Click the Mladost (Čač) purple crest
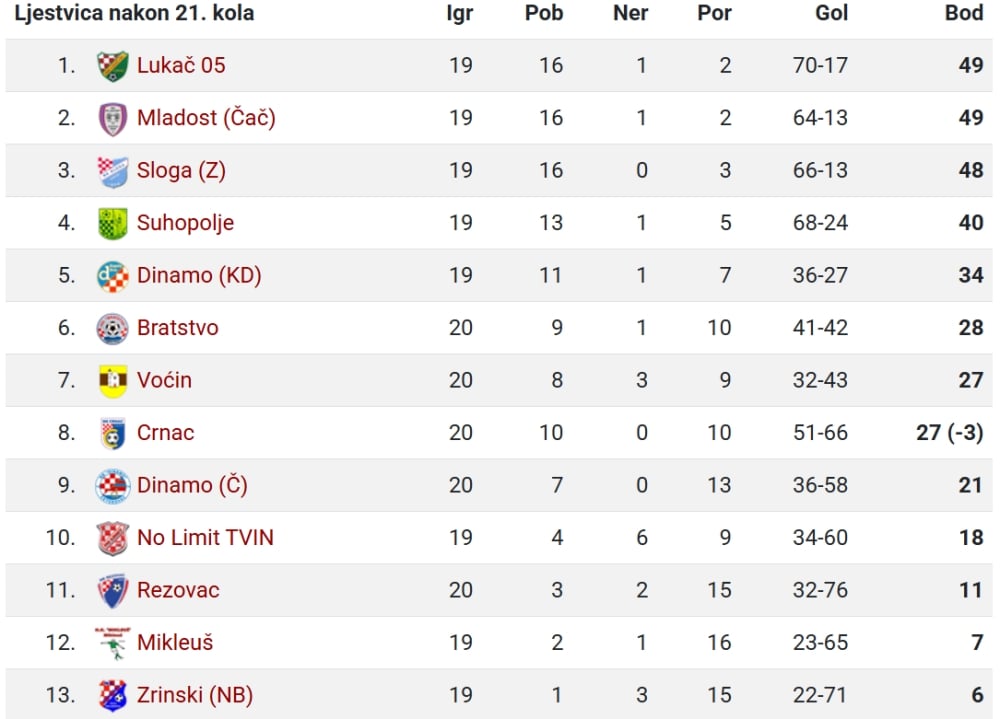This screenshot has height=719, width=1000. (113, 119)
